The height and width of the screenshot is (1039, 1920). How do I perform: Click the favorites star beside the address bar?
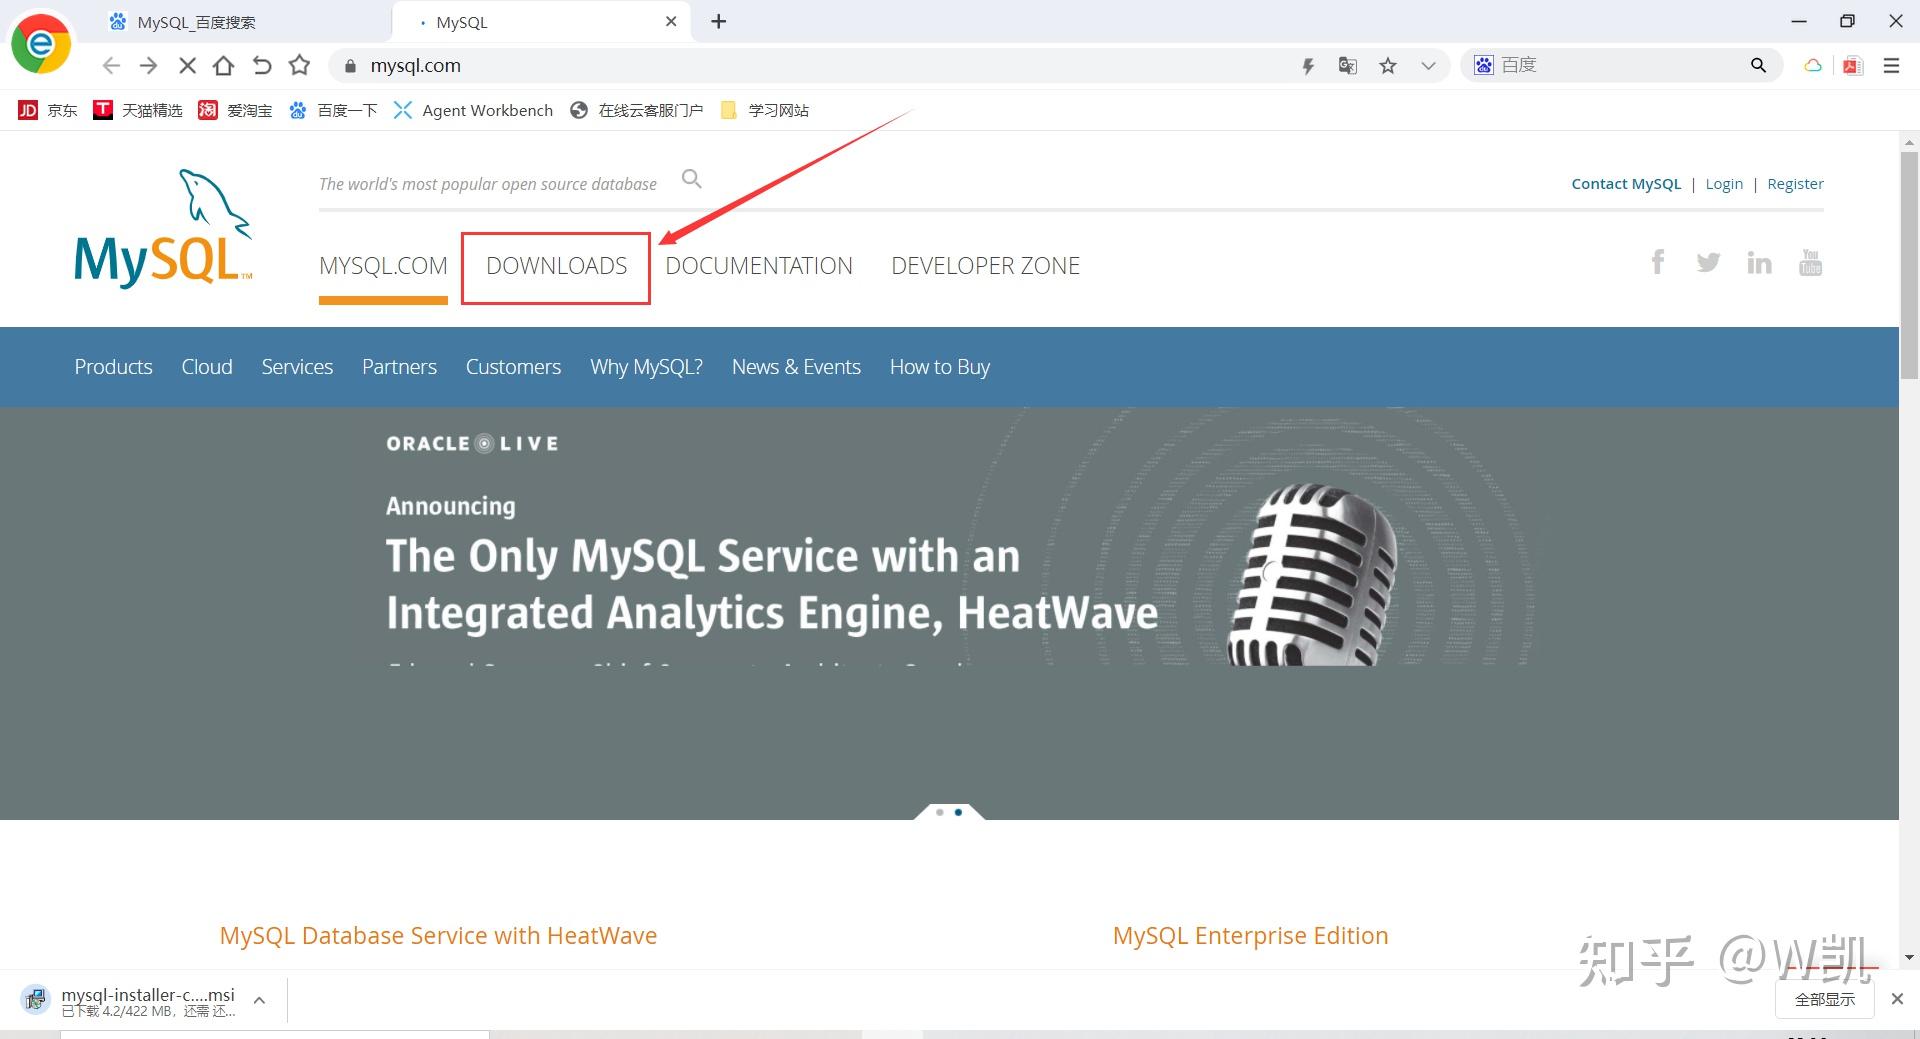click(x=299, y=66)
